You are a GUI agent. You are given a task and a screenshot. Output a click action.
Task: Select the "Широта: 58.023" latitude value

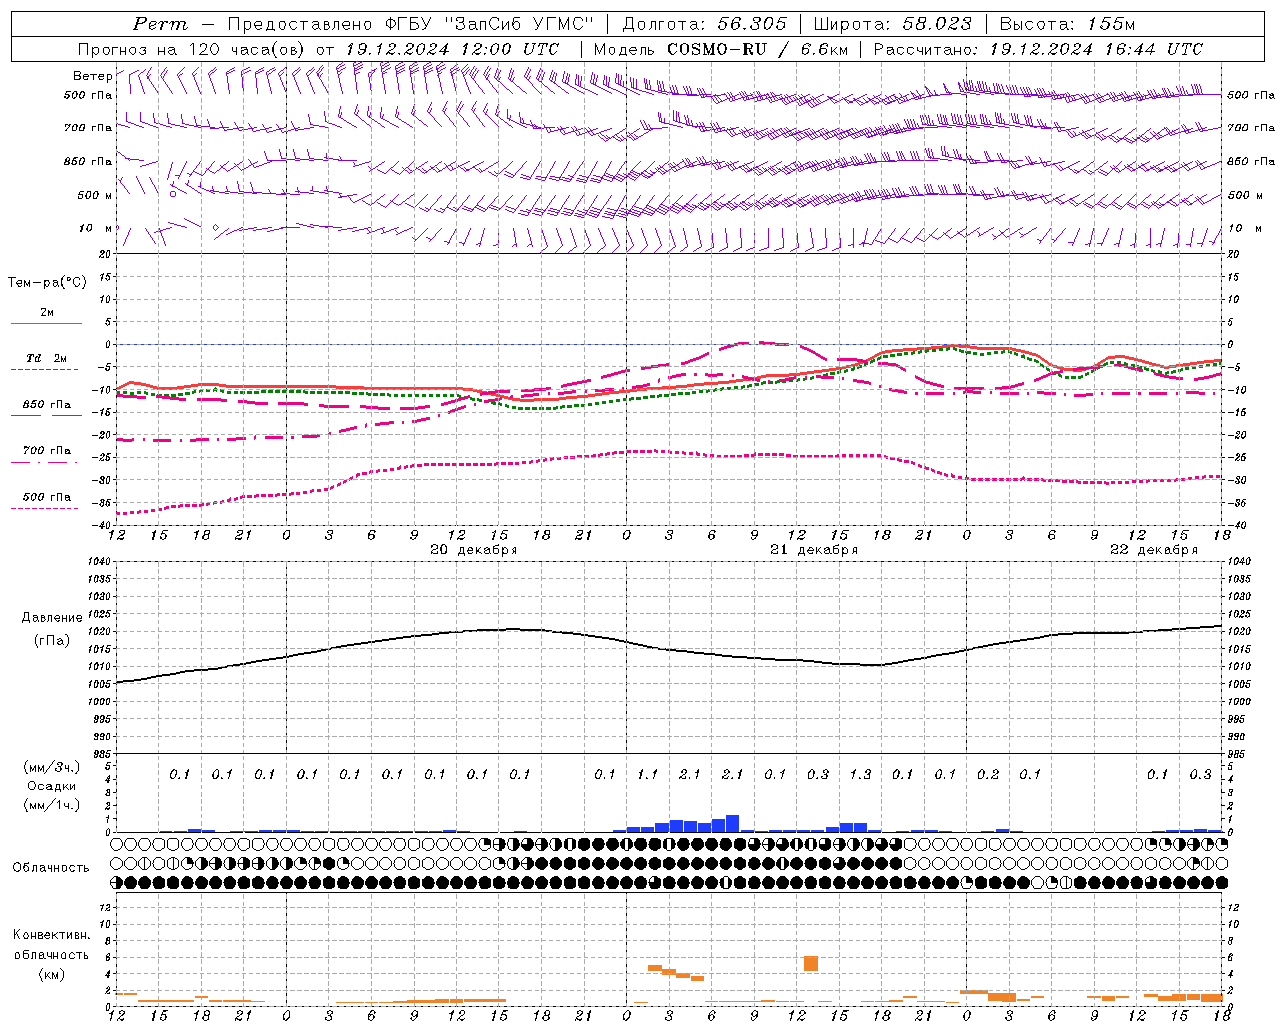click(892, 24)
